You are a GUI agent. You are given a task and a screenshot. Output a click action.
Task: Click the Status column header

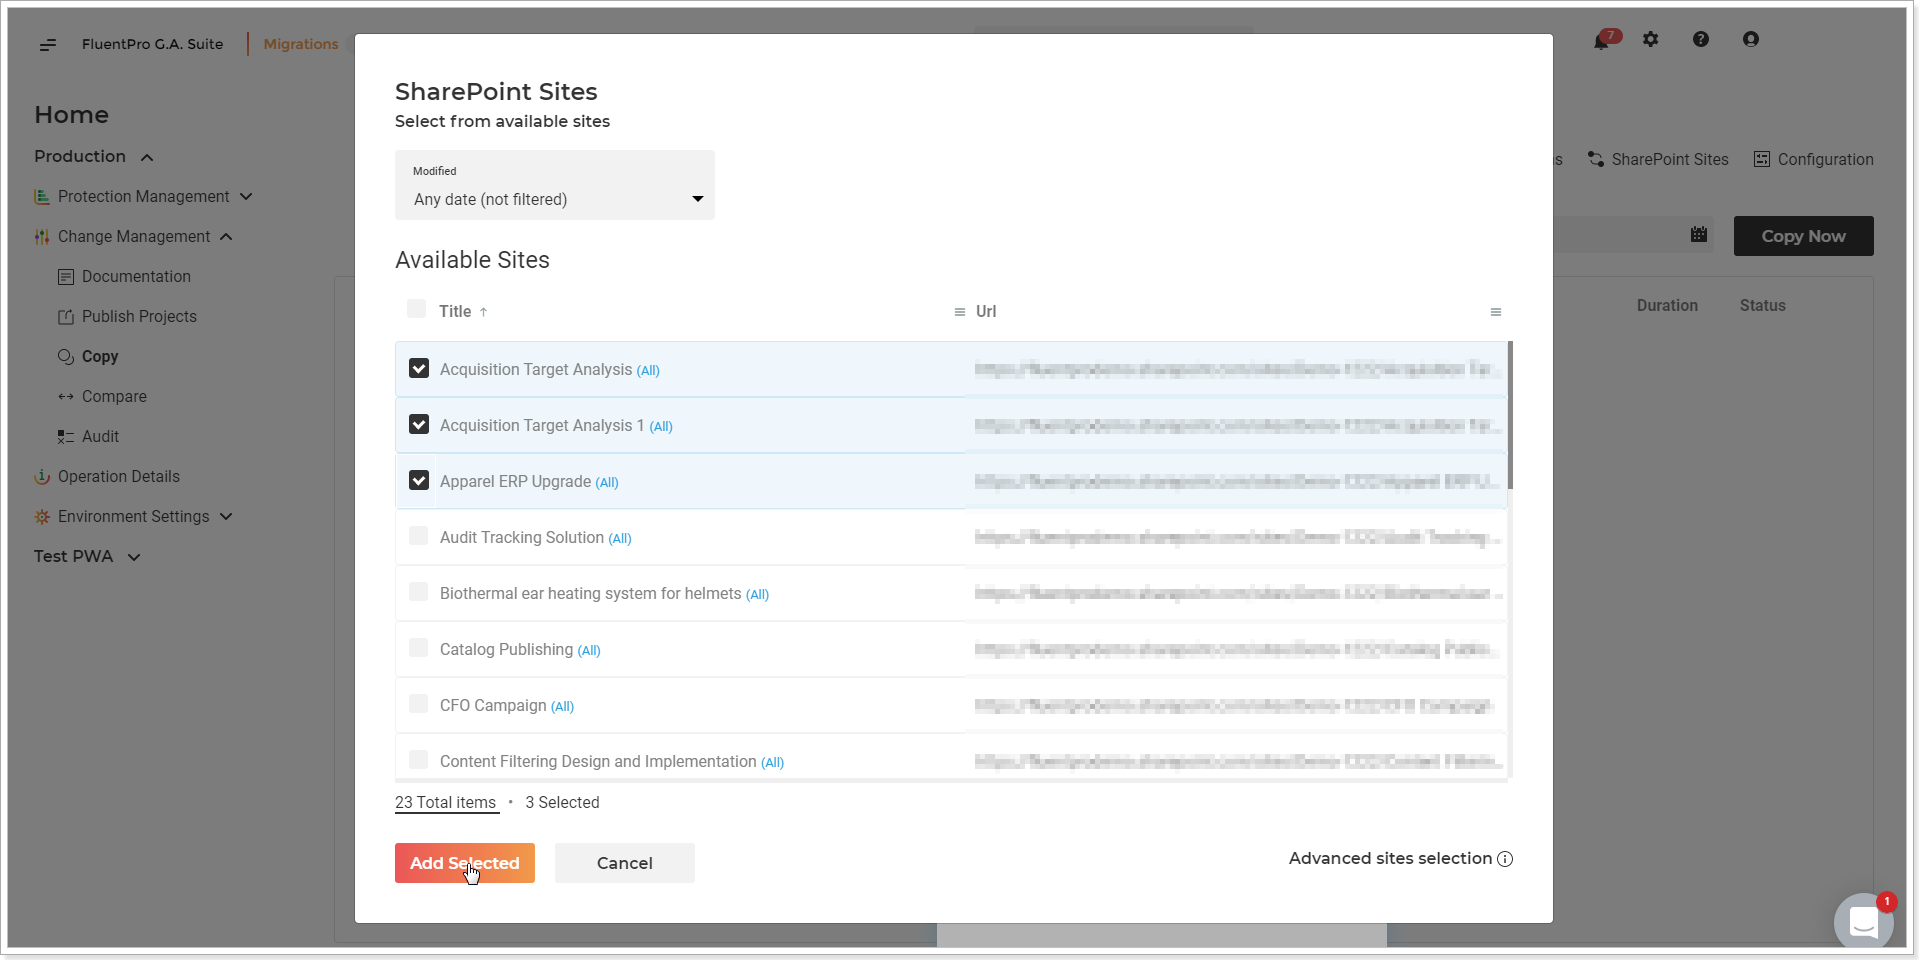point(1762,305)
